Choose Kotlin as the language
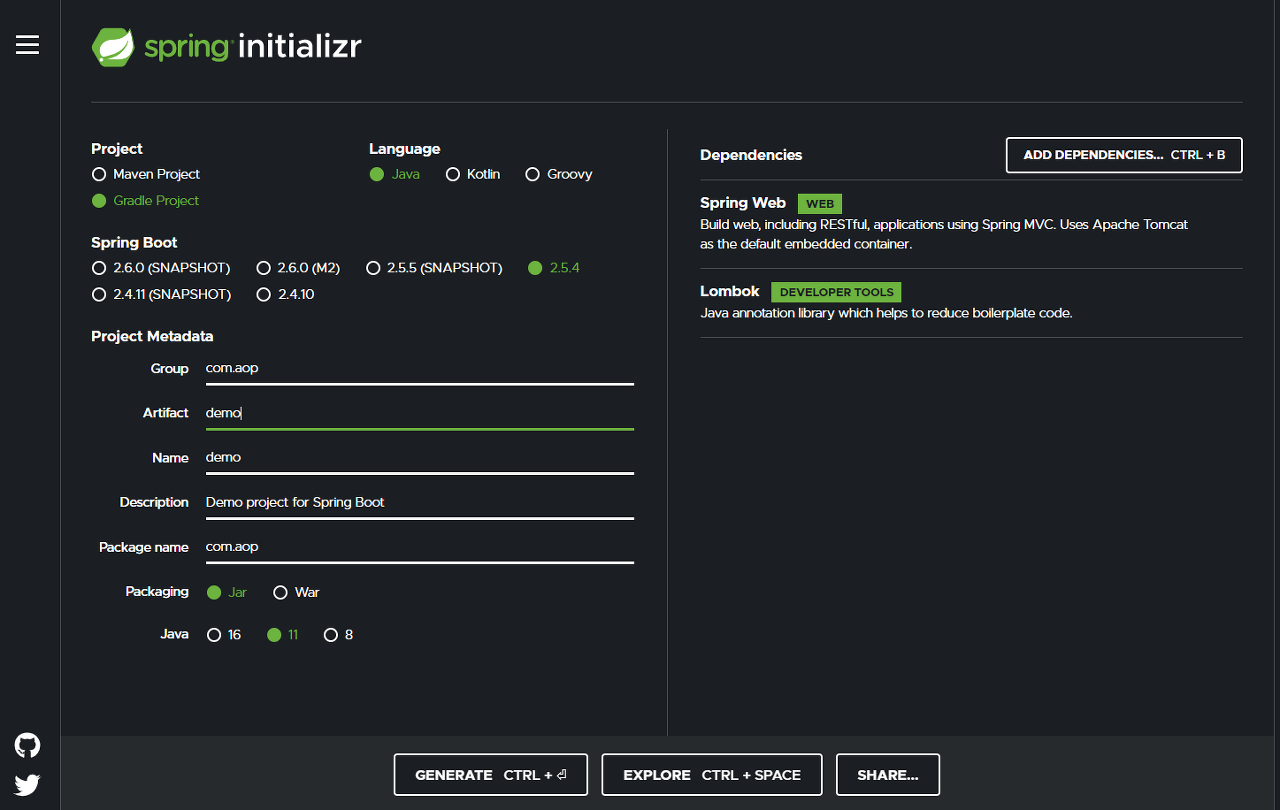1280x810 pixels. tap(473, 174)
